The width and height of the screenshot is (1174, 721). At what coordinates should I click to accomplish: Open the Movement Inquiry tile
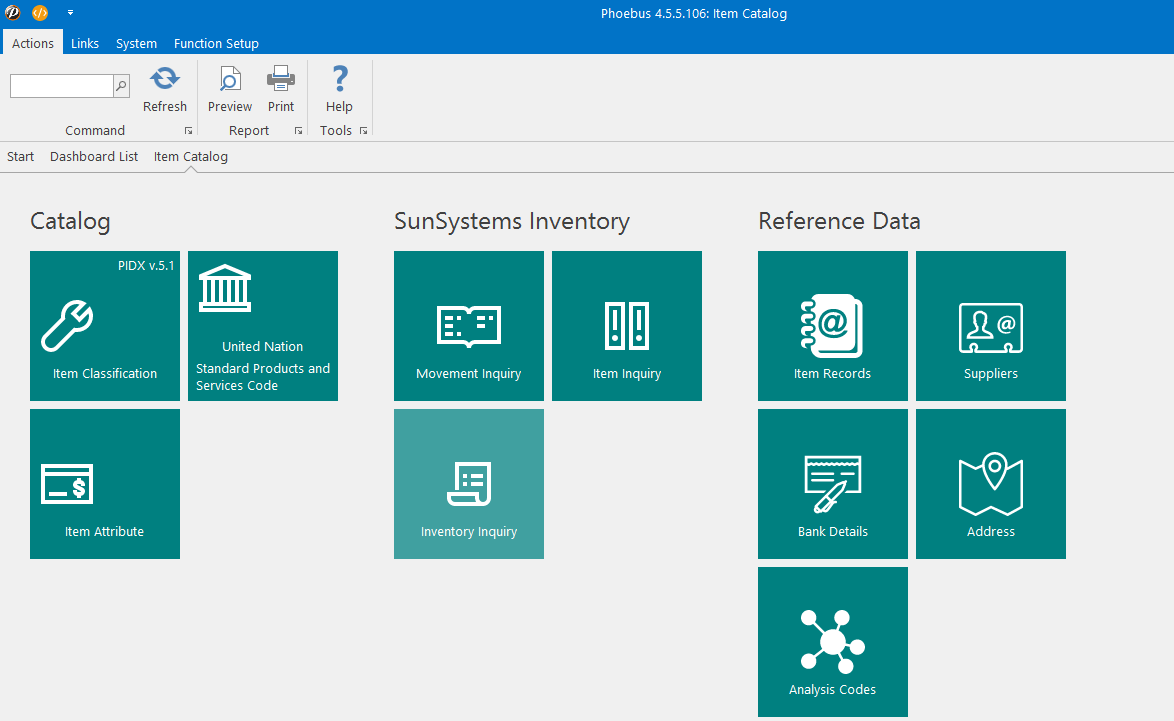tap(469, 326)
